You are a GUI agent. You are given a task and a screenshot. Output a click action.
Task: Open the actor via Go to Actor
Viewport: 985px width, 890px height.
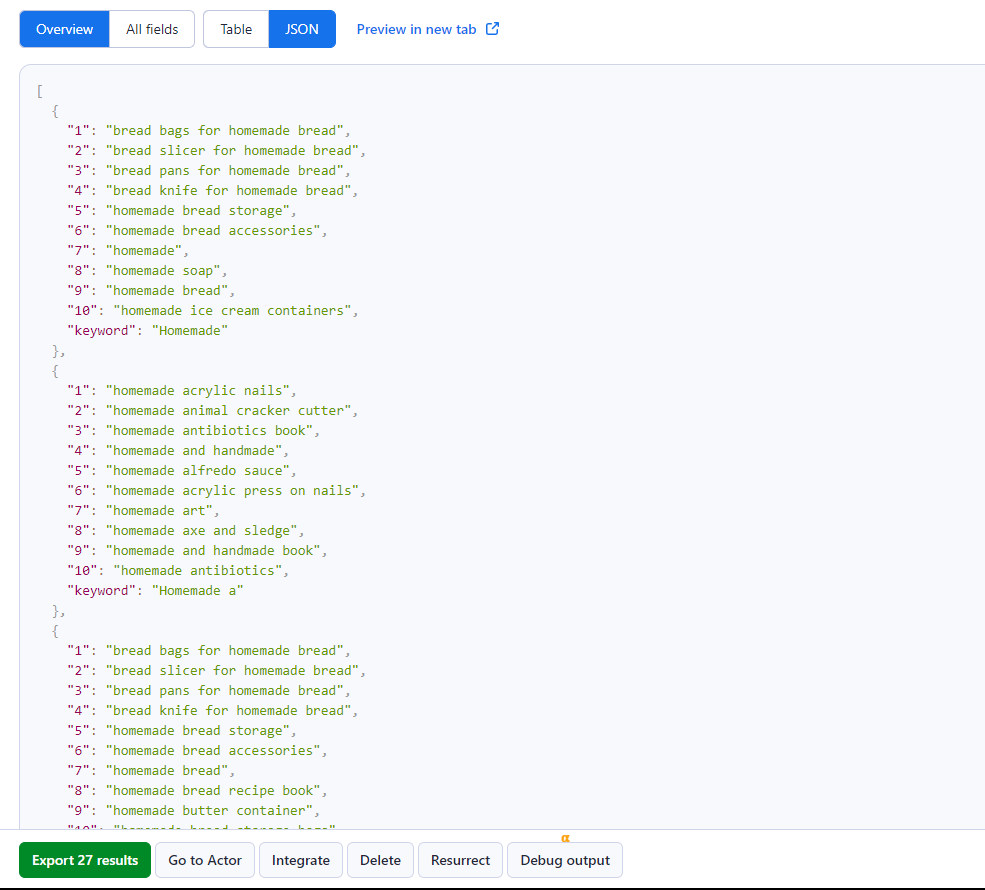click(x=204, y=860)
